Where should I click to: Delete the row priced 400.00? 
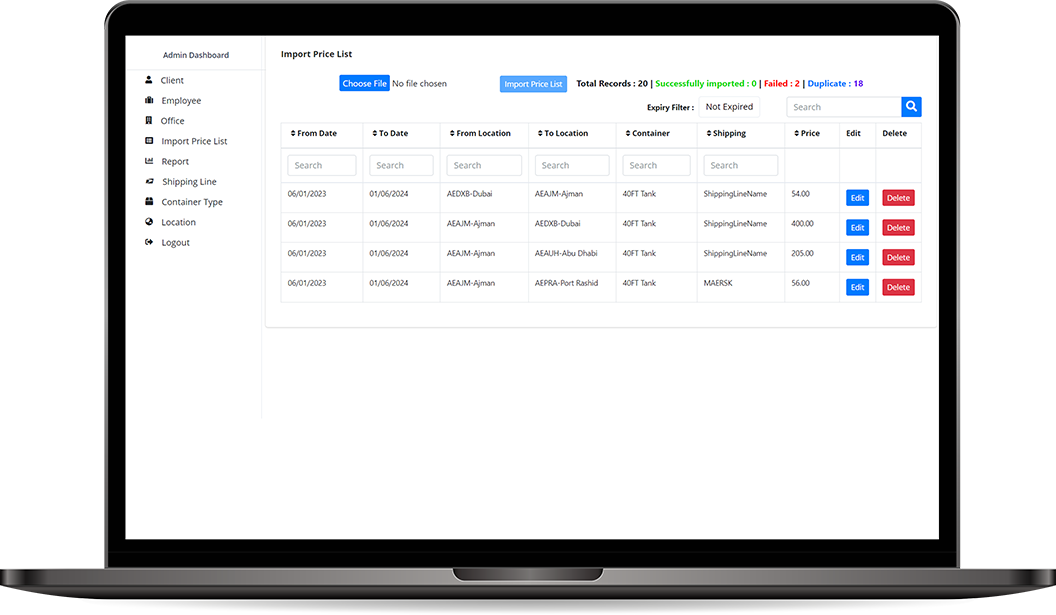tap(898, 227)
